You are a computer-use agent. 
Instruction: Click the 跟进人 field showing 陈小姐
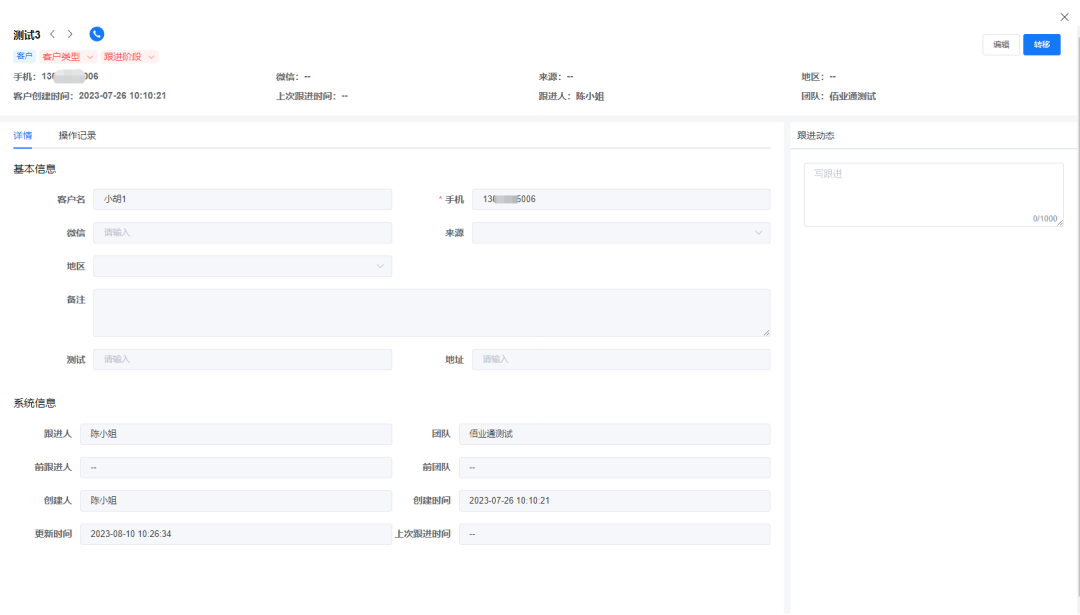[236, 434]
